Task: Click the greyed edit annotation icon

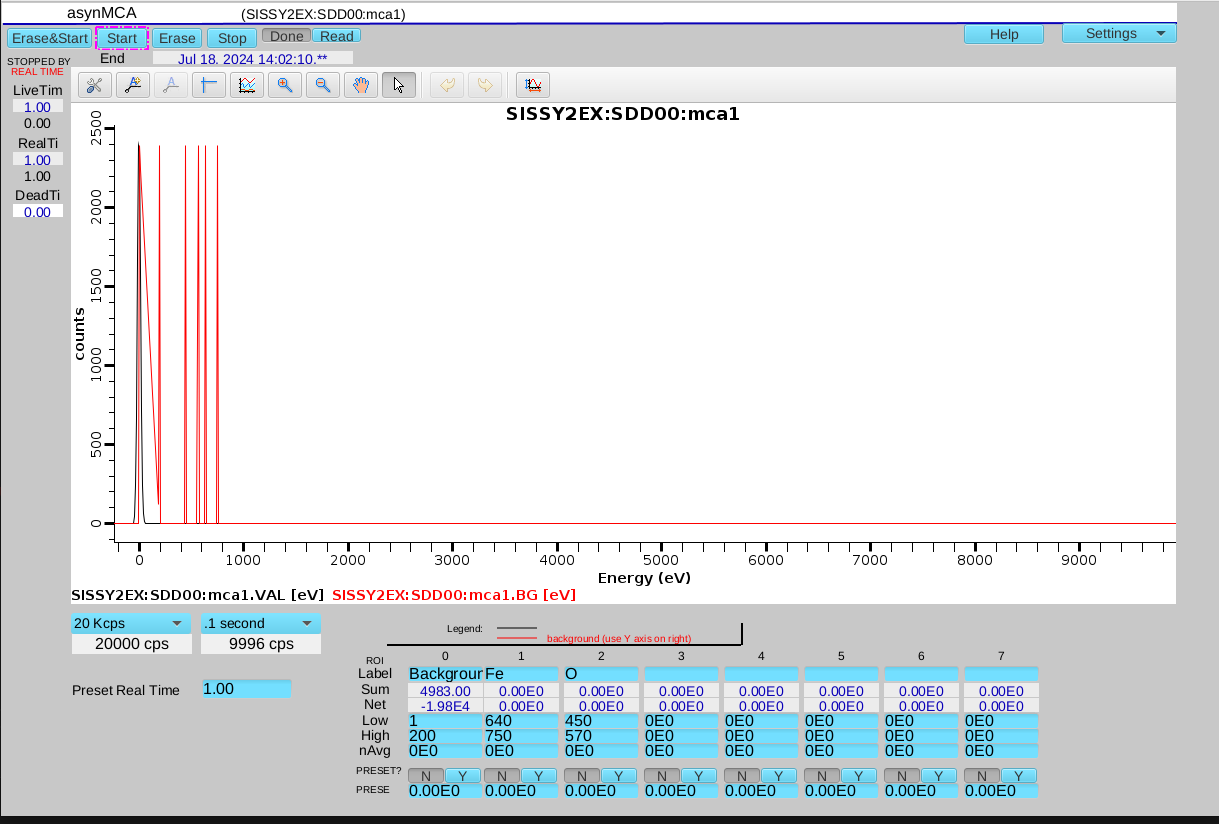Action: (170, 85)
